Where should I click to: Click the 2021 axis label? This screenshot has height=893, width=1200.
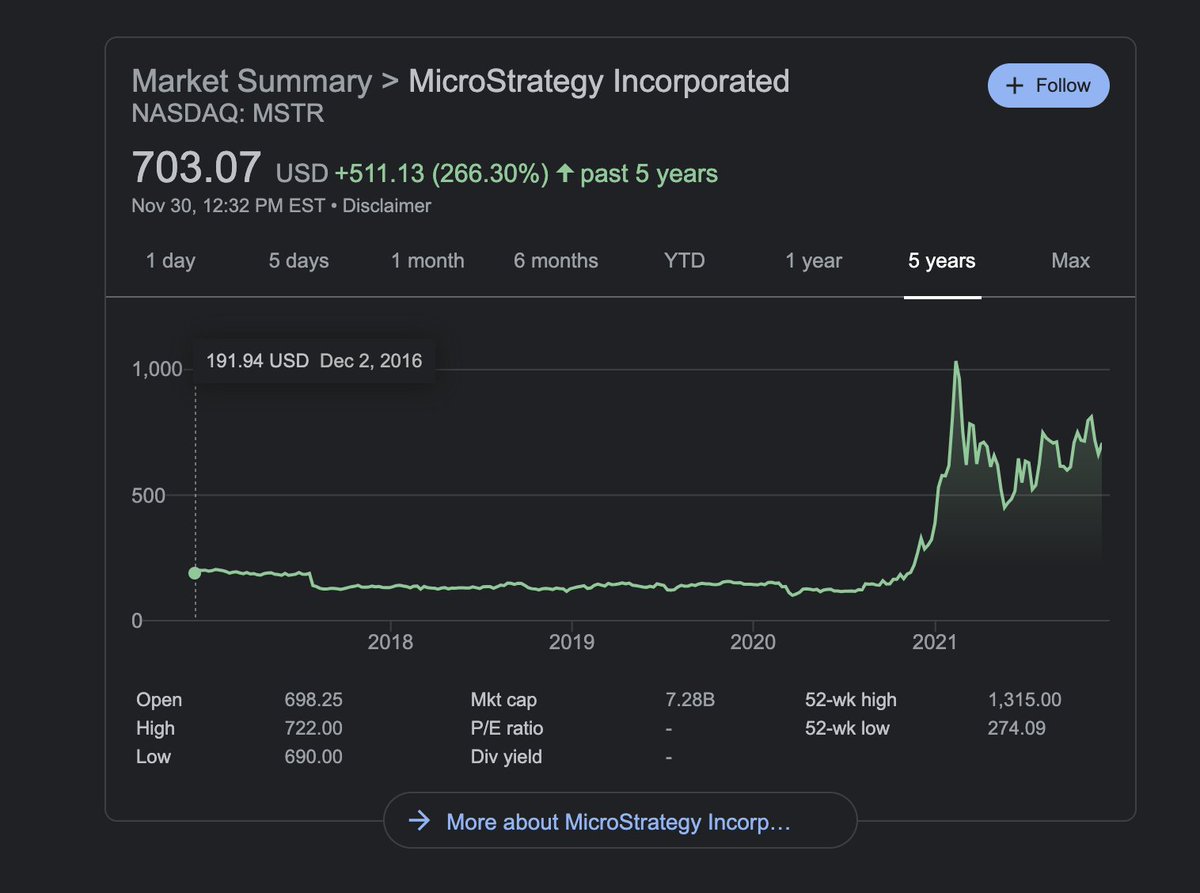pos(934,641)
